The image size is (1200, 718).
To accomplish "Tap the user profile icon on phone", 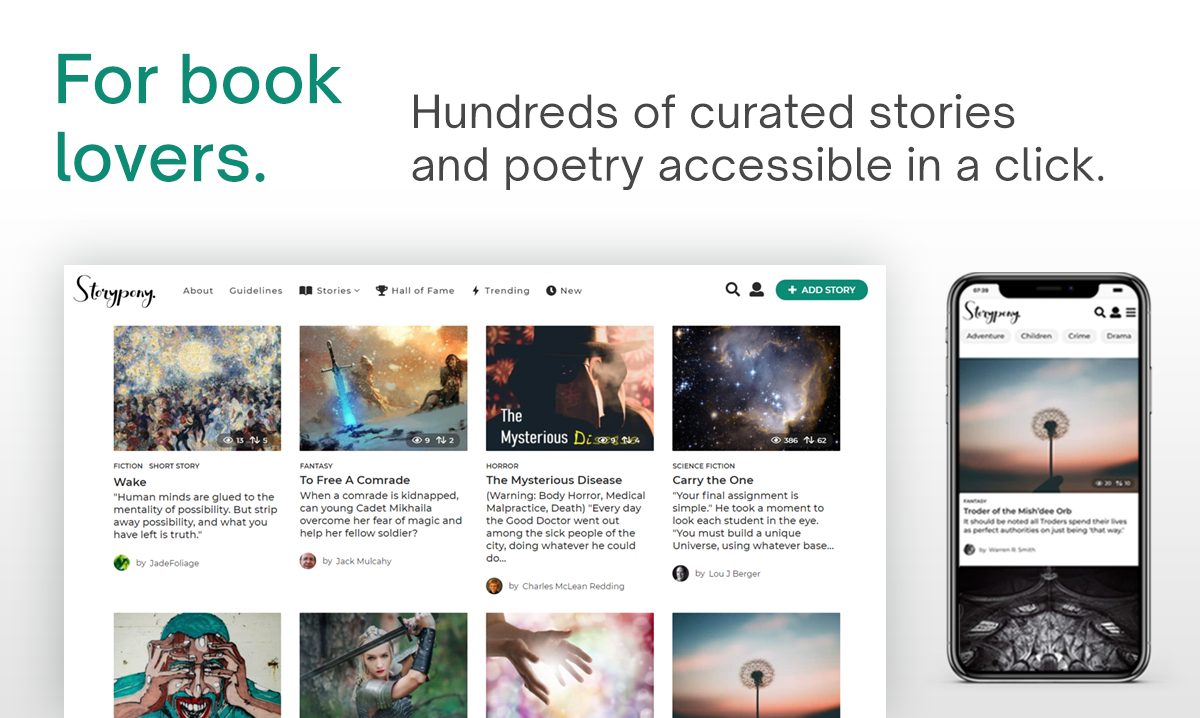I will [1115, 313].
